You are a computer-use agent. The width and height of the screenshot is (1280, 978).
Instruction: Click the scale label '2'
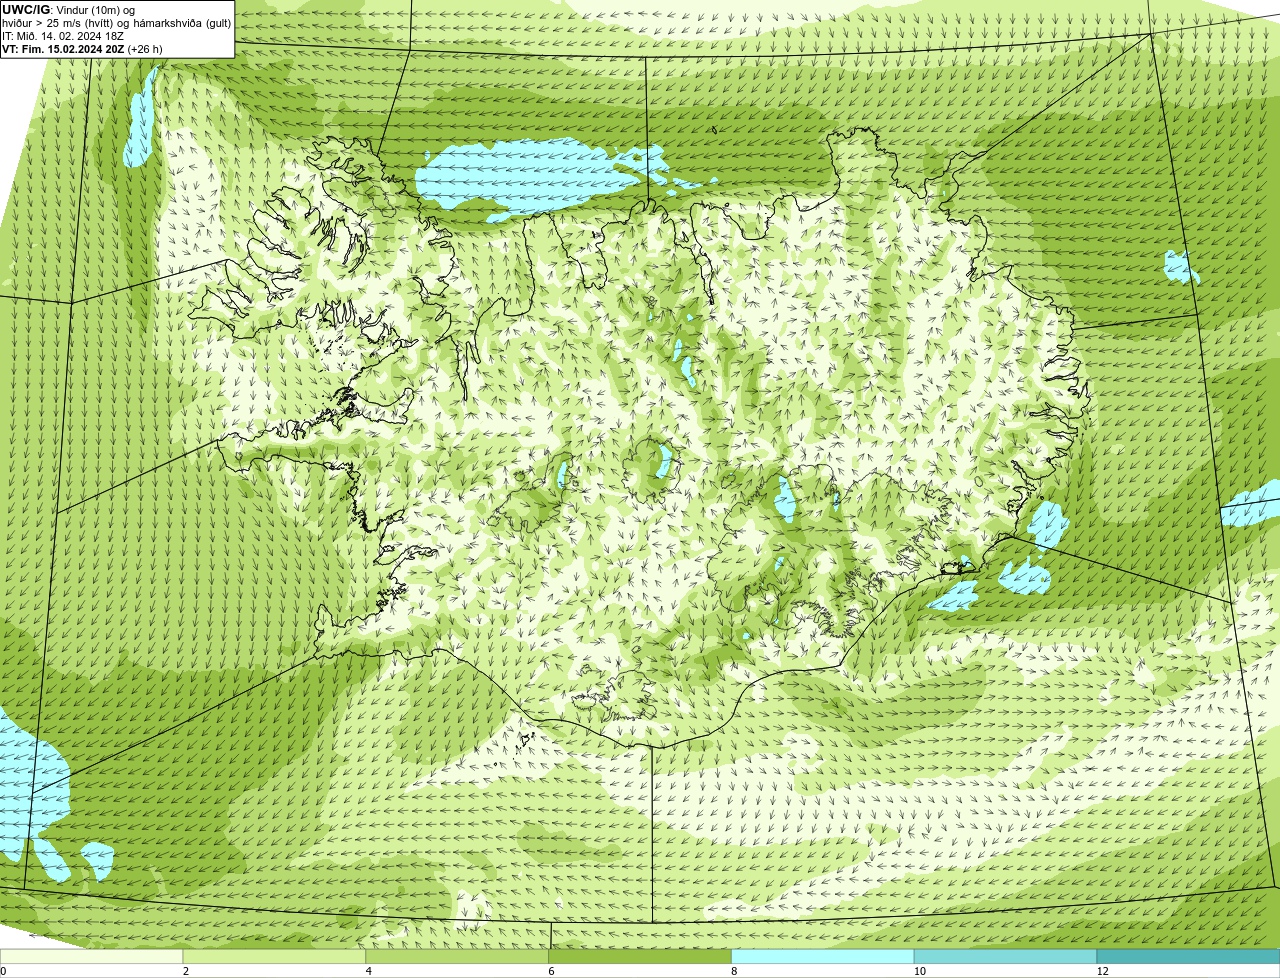(x=185, y=971)
